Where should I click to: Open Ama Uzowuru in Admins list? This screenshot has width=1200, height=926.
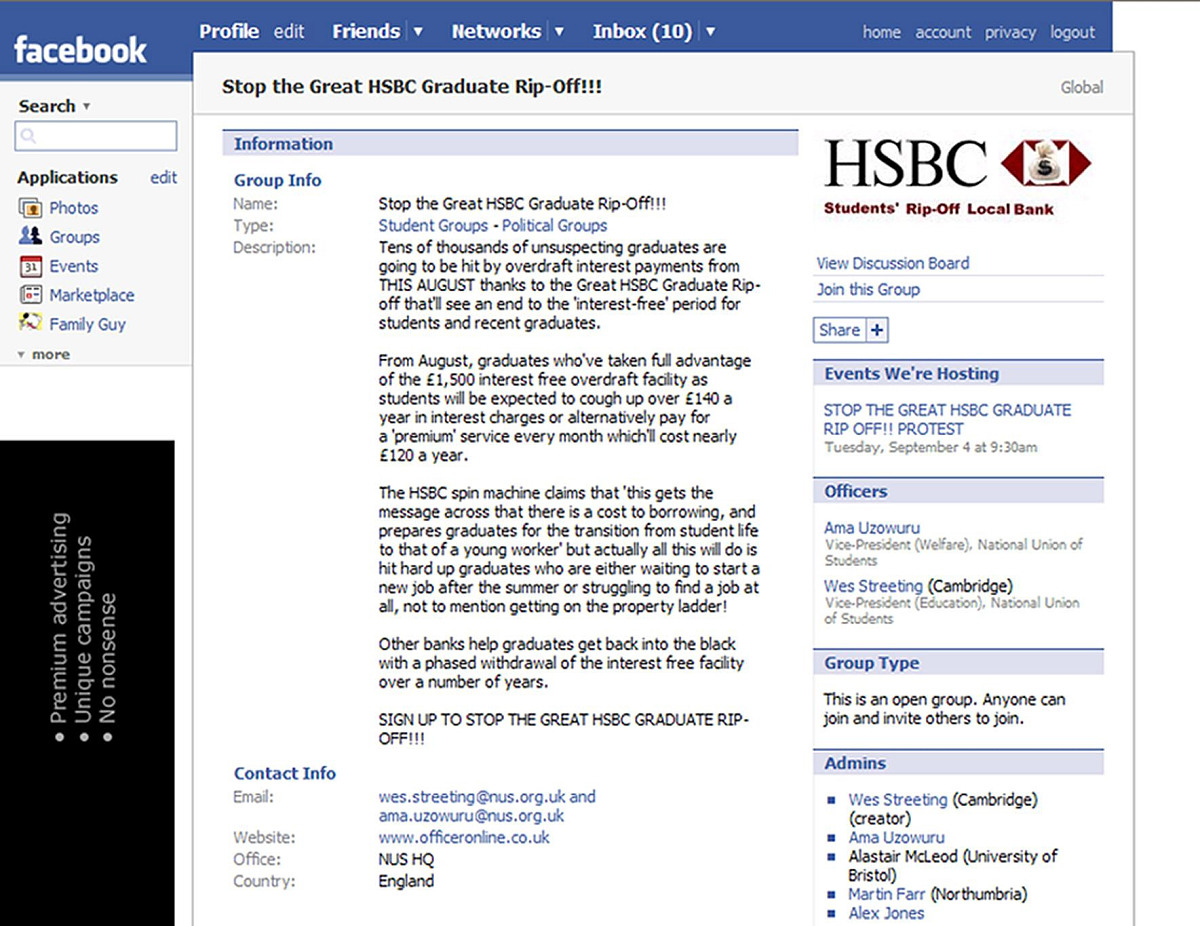[x=896, y=837]
